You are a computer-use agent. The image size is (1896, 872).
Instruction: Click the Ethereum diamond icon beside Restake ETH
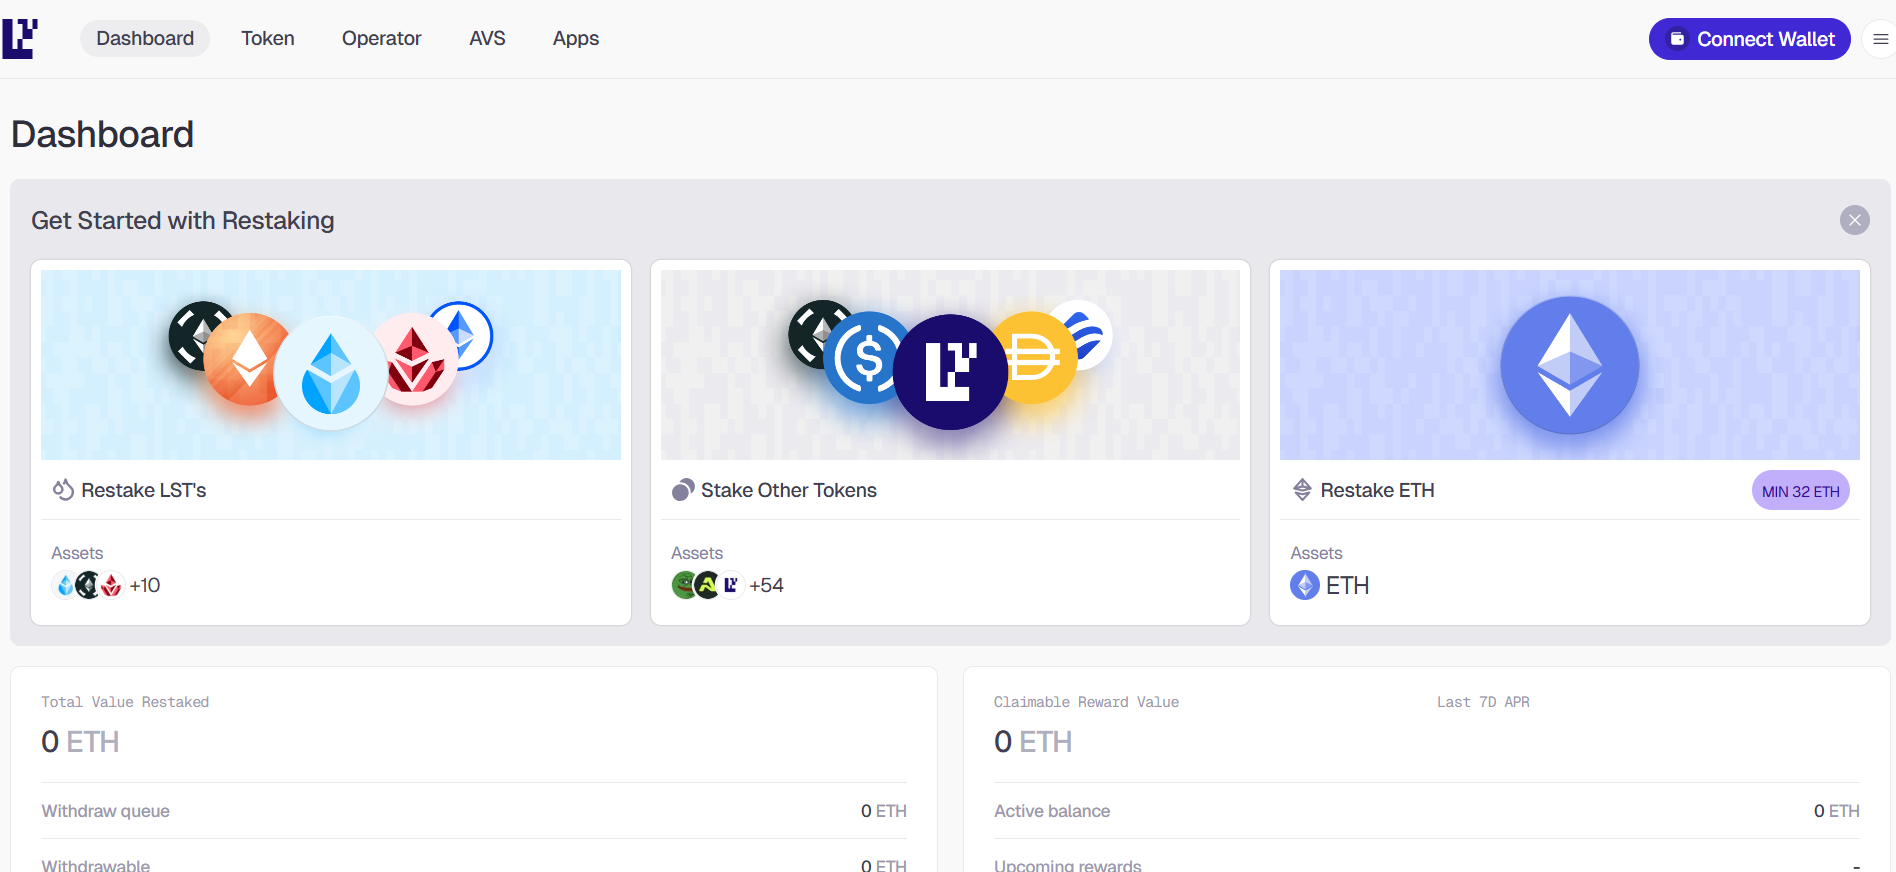point(1302,490)
